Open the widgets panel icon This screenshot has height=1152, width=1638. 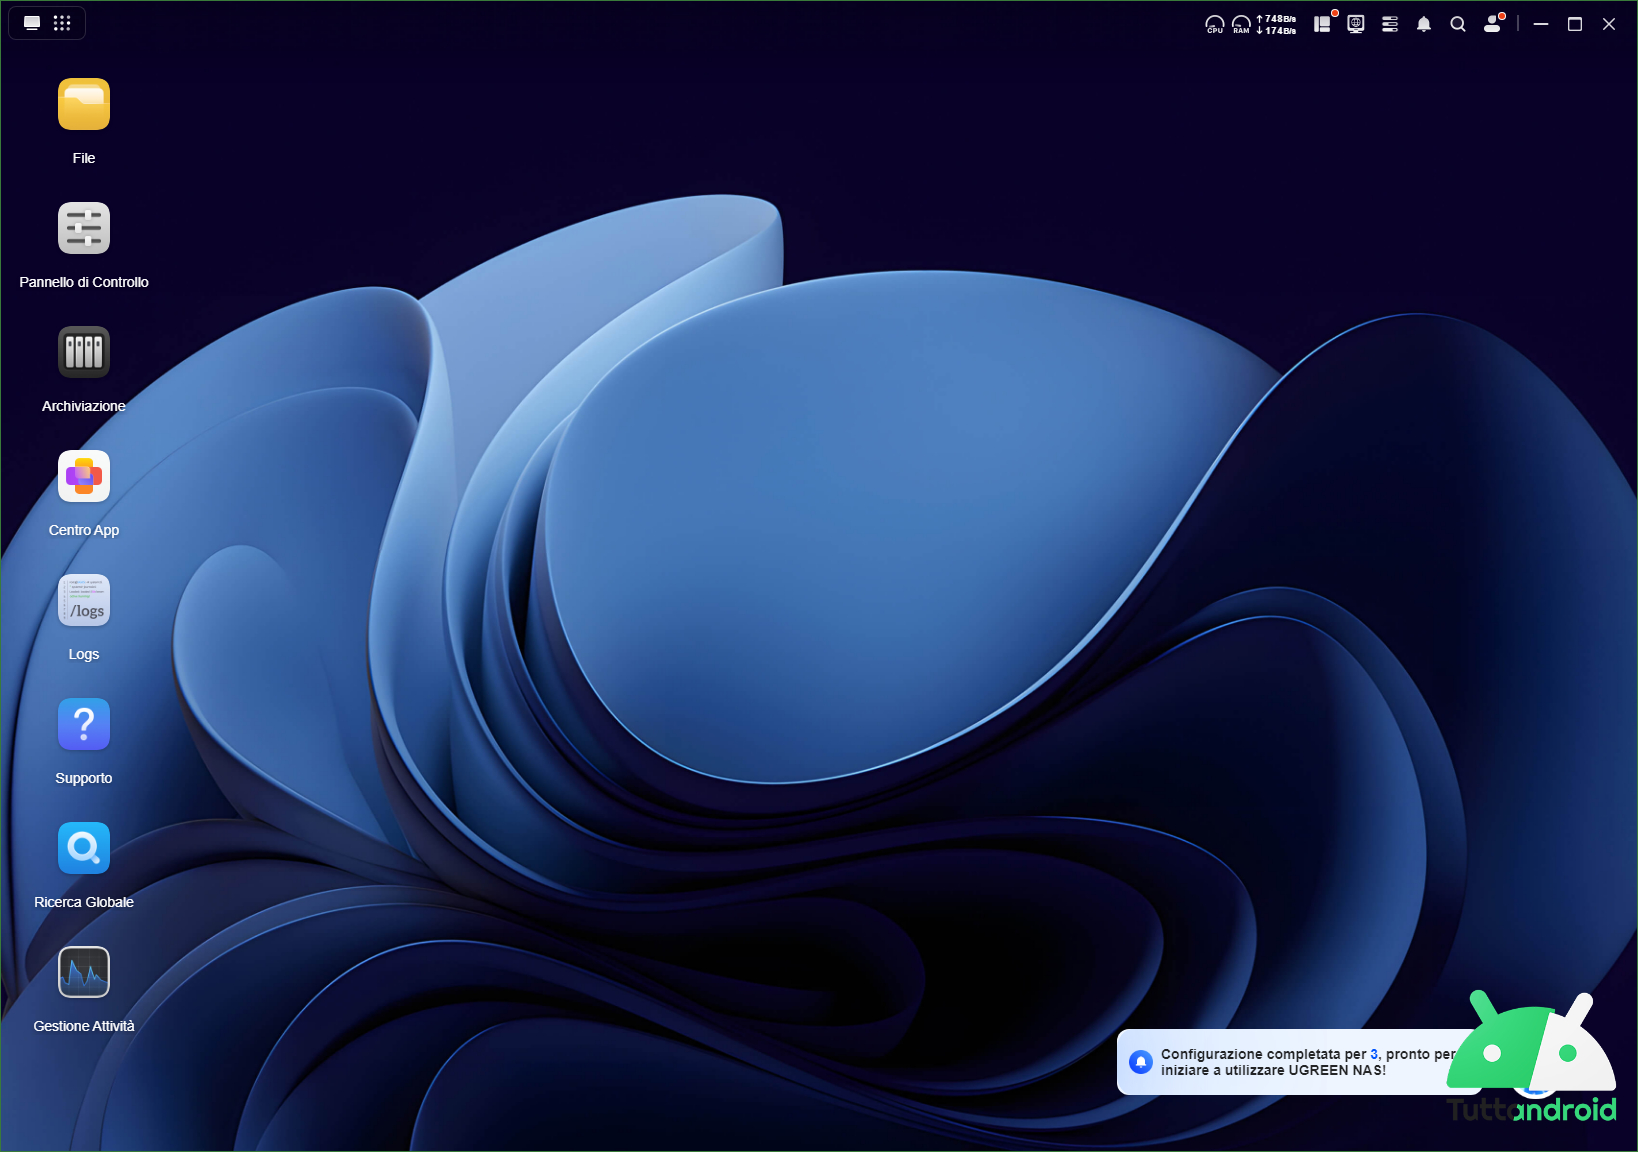pos(1322,24)
